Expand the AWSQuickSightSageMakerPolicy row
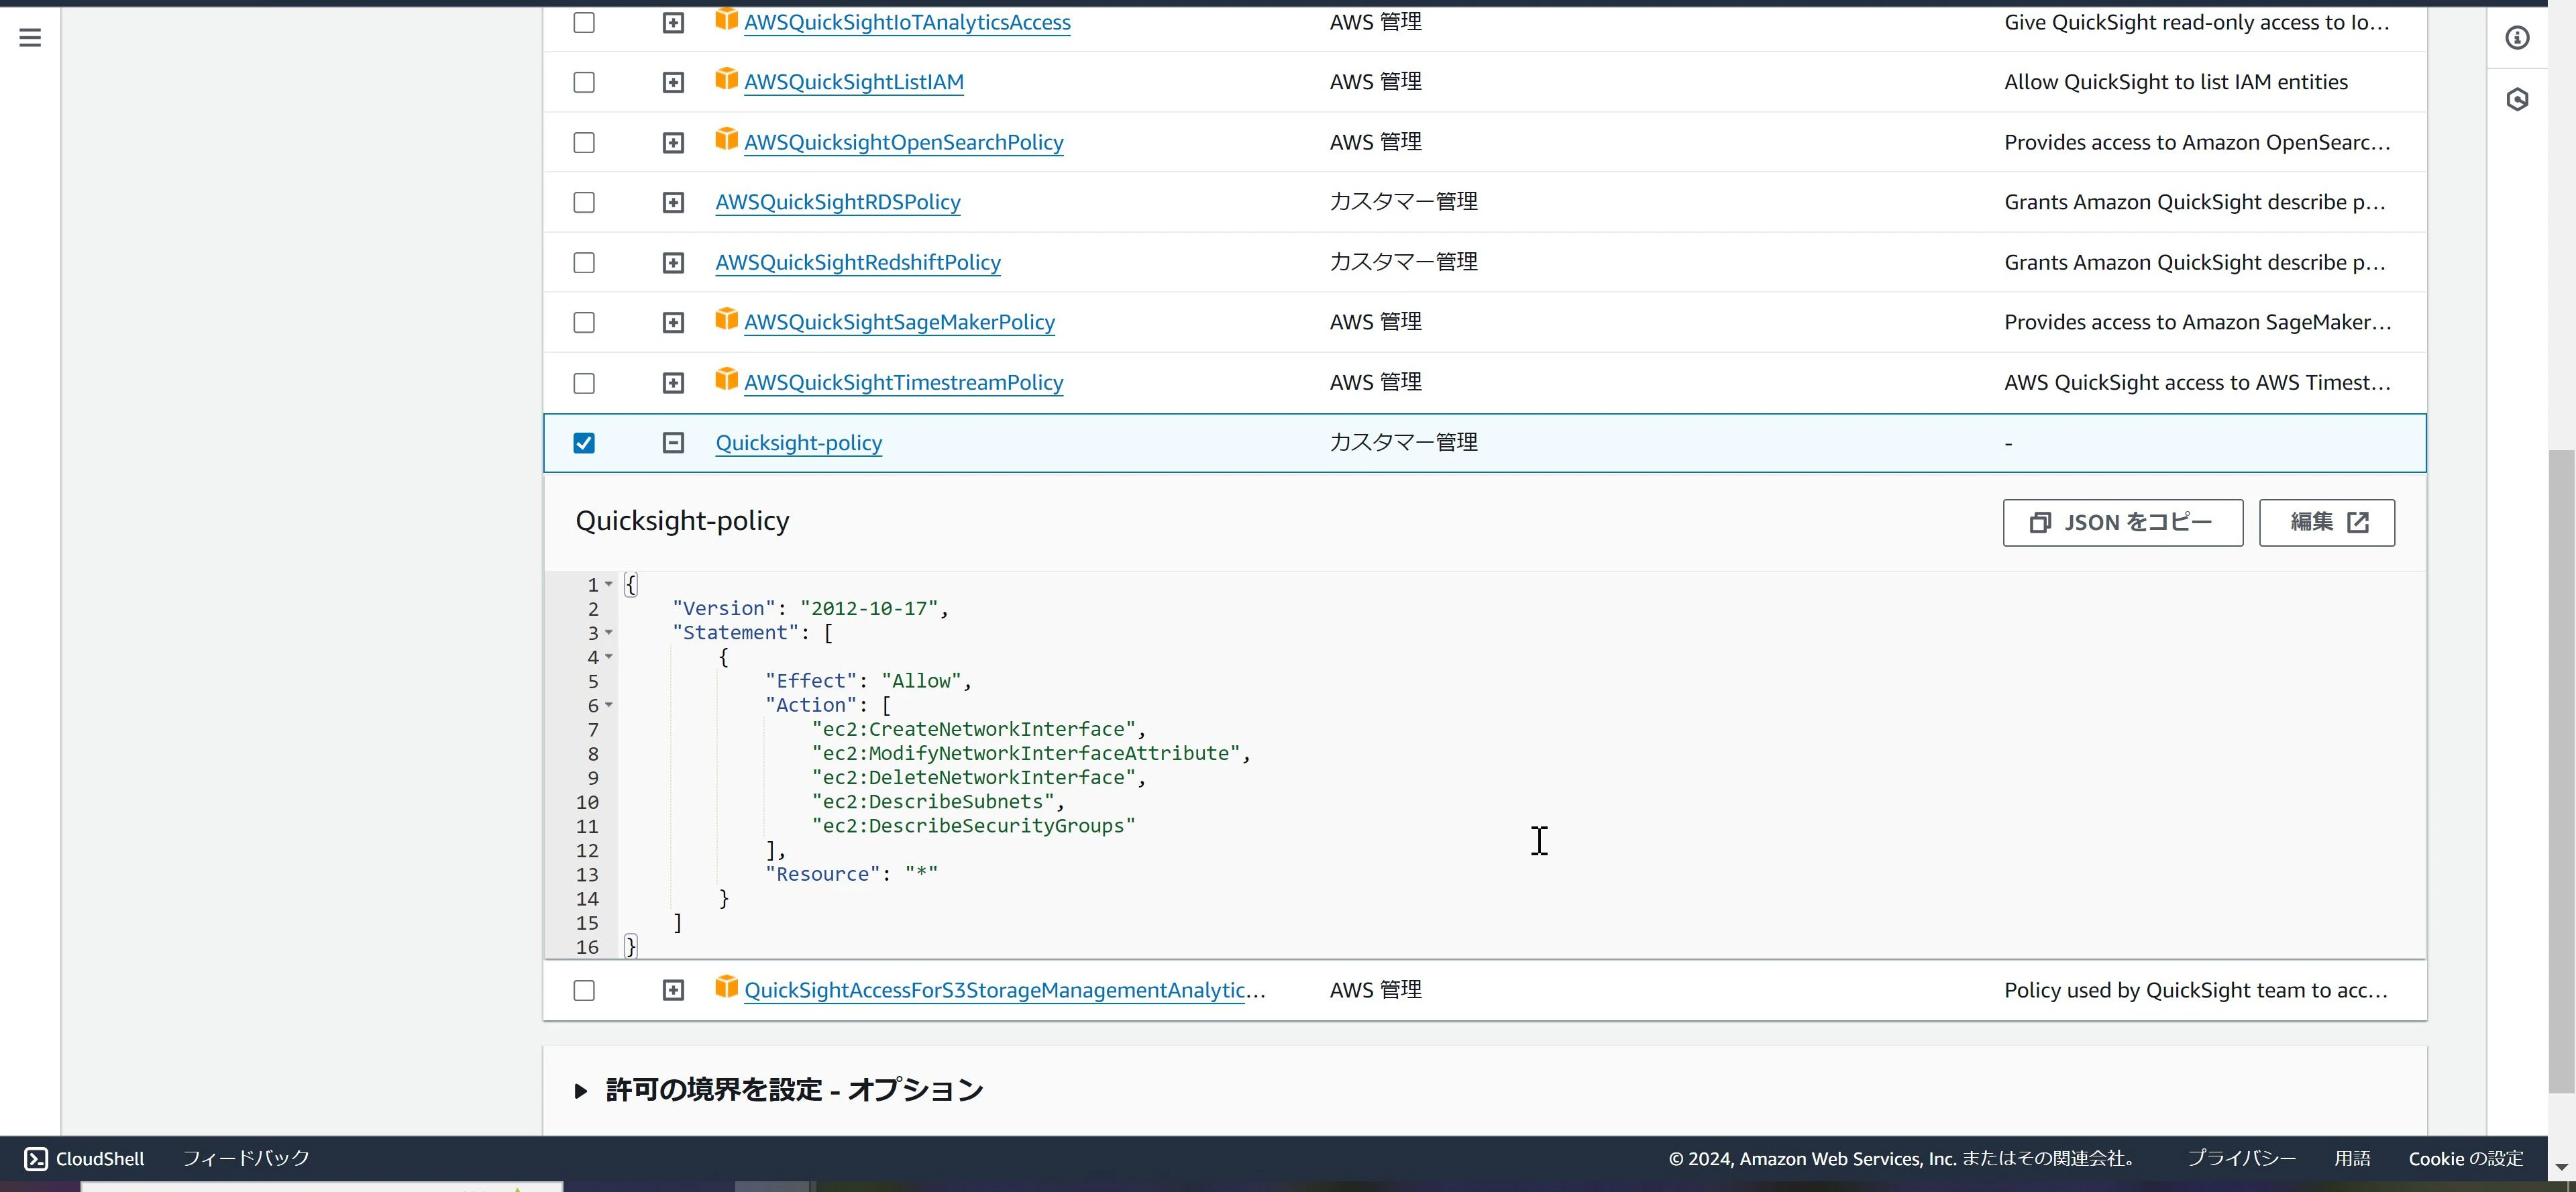The height and width of the screenshot is (1192, 2576). (673, 322)
